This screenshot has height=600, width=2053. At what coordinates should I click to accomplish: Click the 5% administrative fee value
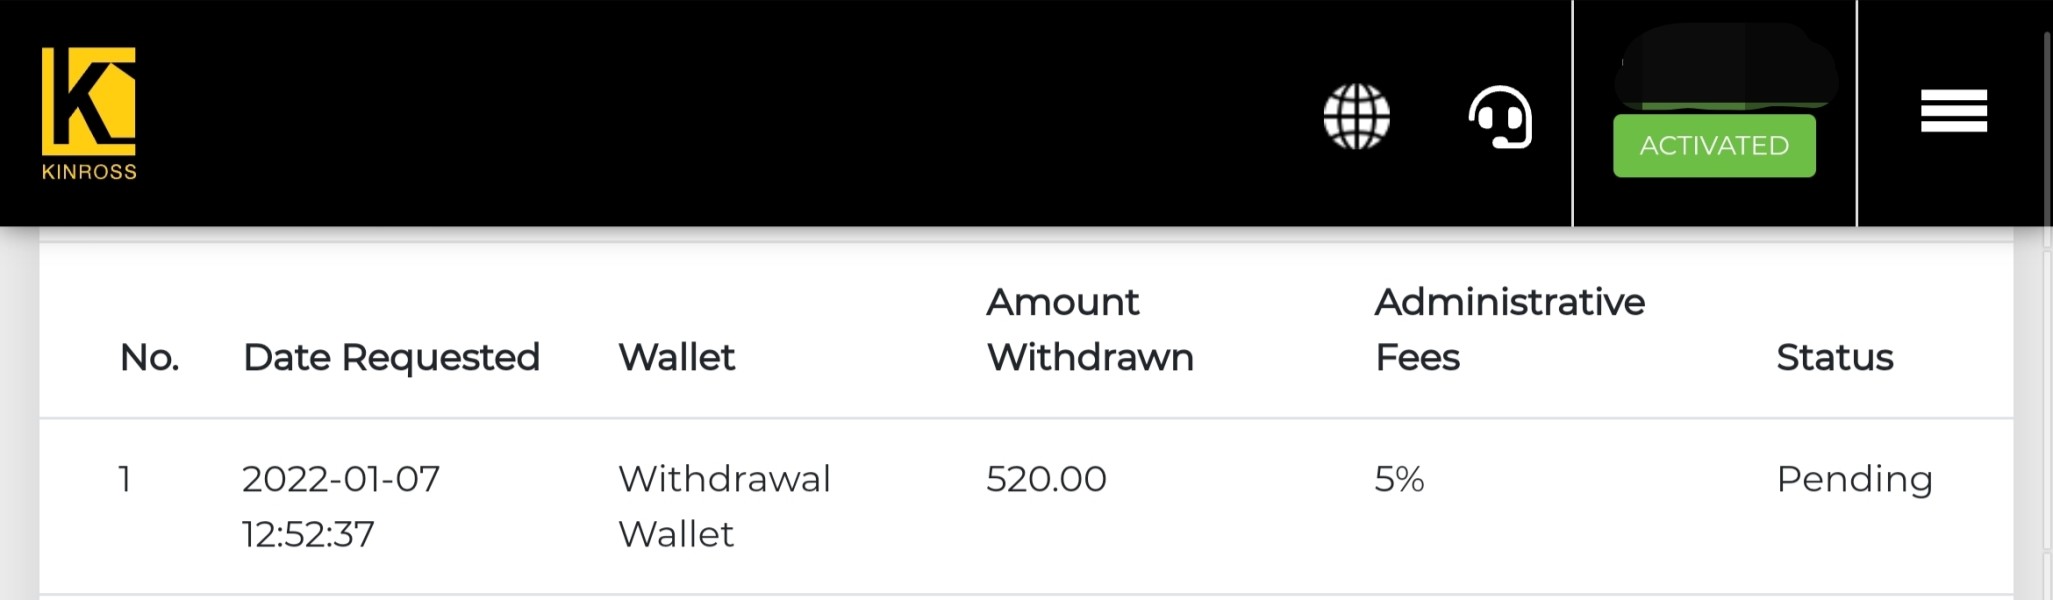click(1399, 479)
